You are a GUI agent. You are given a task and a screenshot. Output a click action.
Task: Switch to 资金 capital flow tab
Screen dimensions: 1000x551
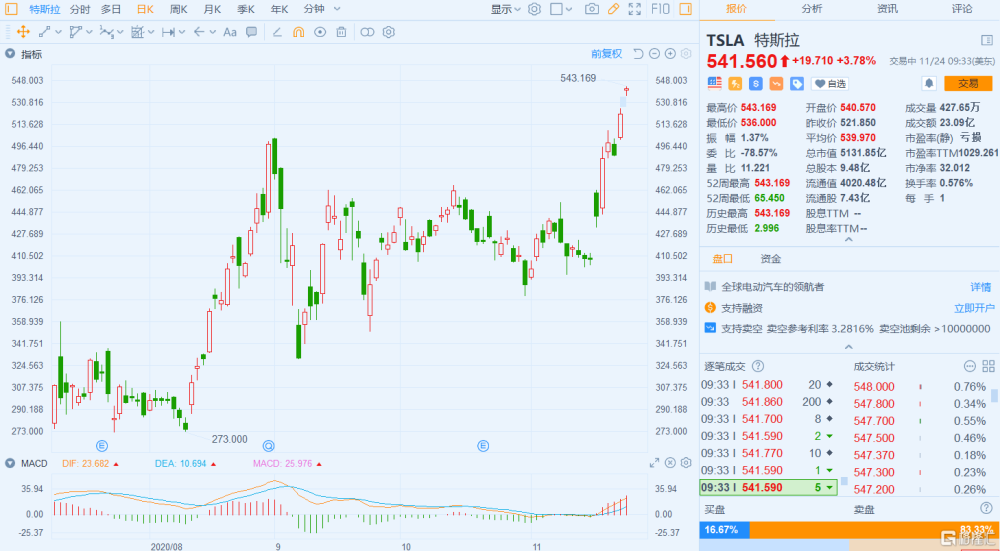click(771, 258)
